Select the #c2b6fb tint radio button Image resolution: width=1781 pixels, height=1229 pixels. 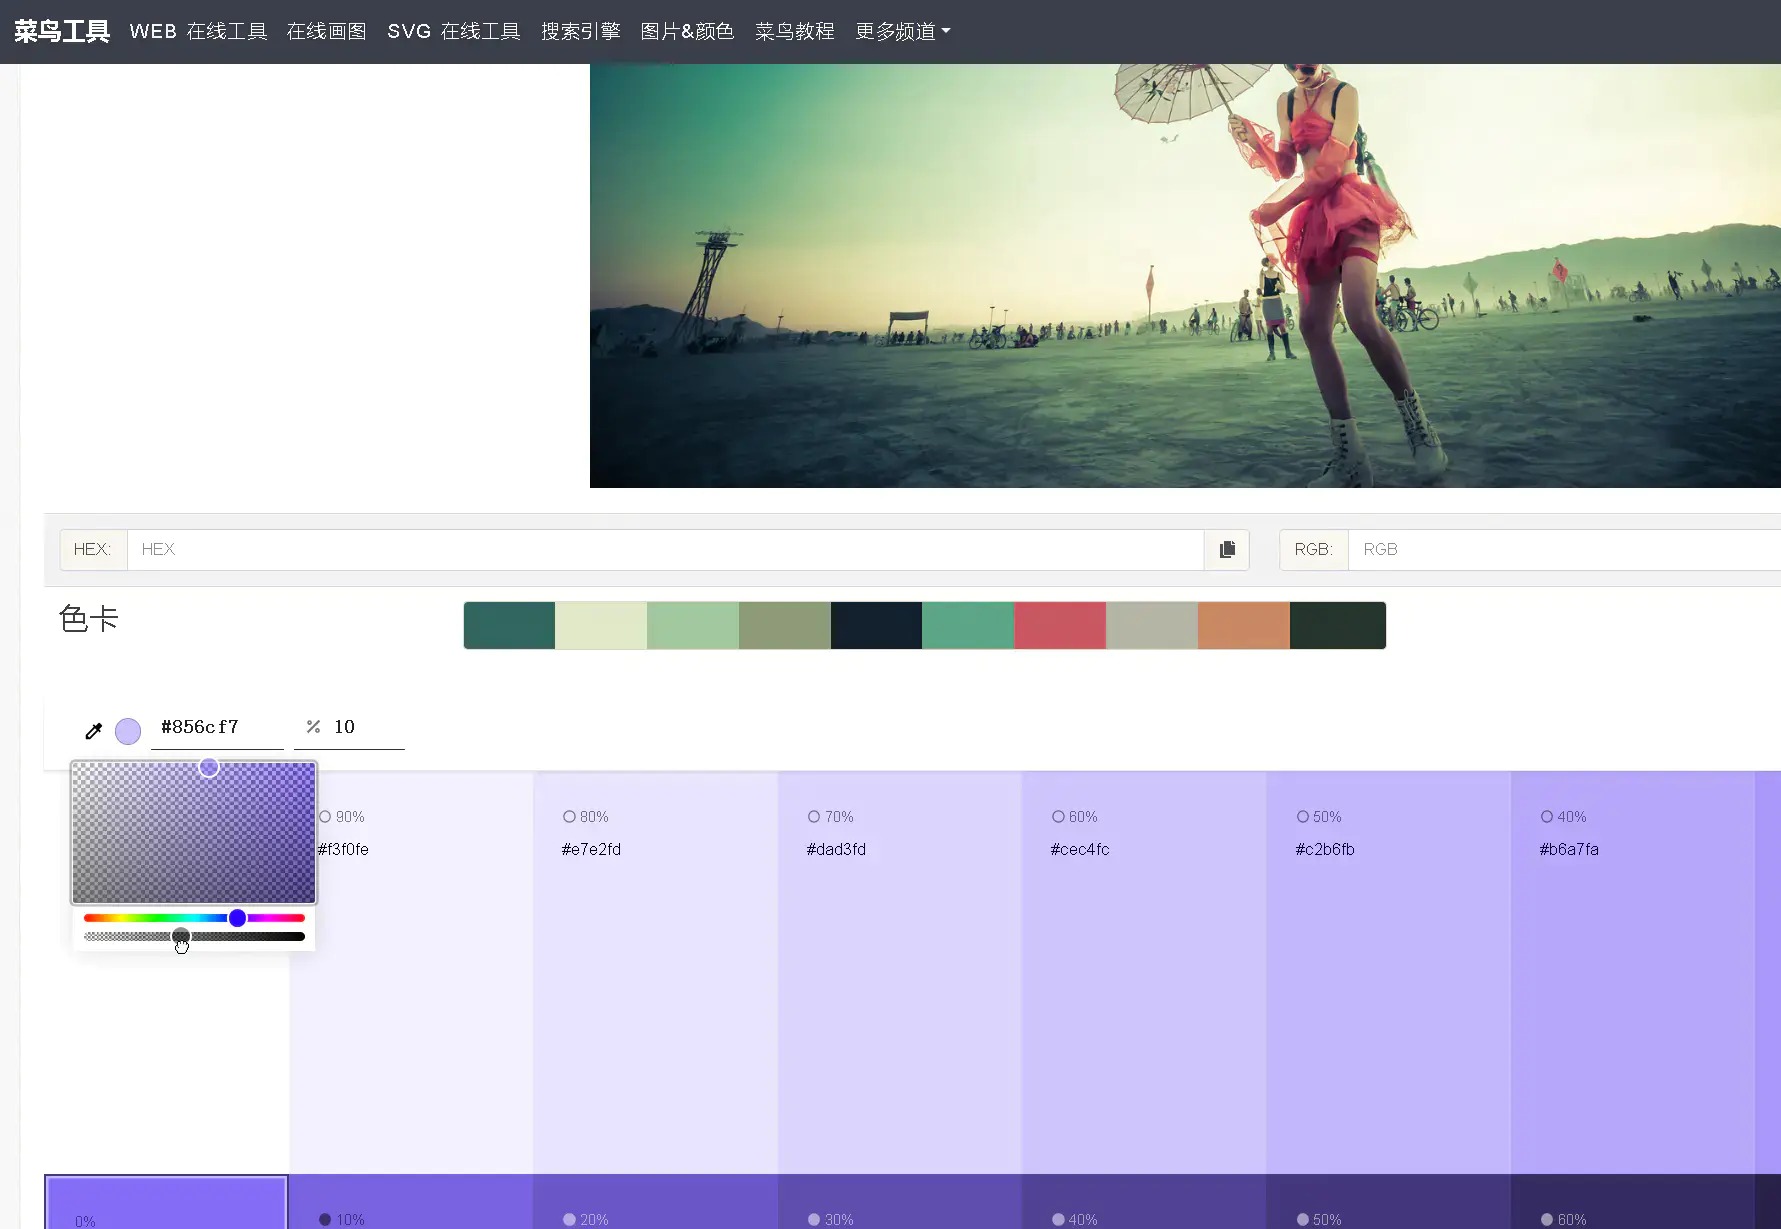[x=1303, y=817]
